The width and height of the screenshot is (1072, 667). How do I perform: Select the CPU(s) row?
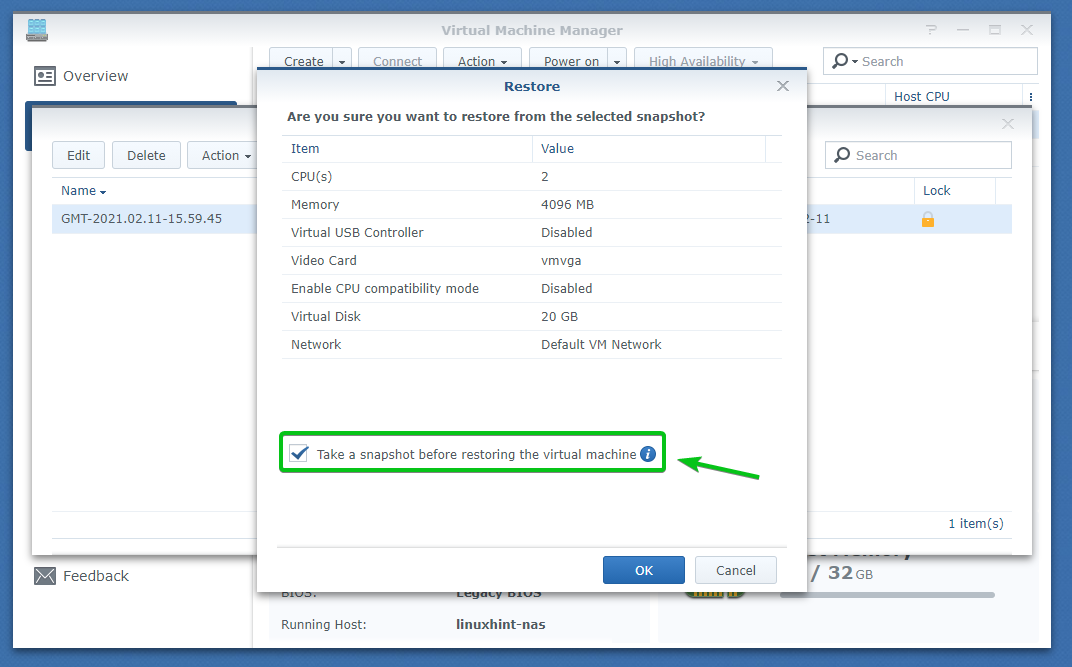point(532,176)
